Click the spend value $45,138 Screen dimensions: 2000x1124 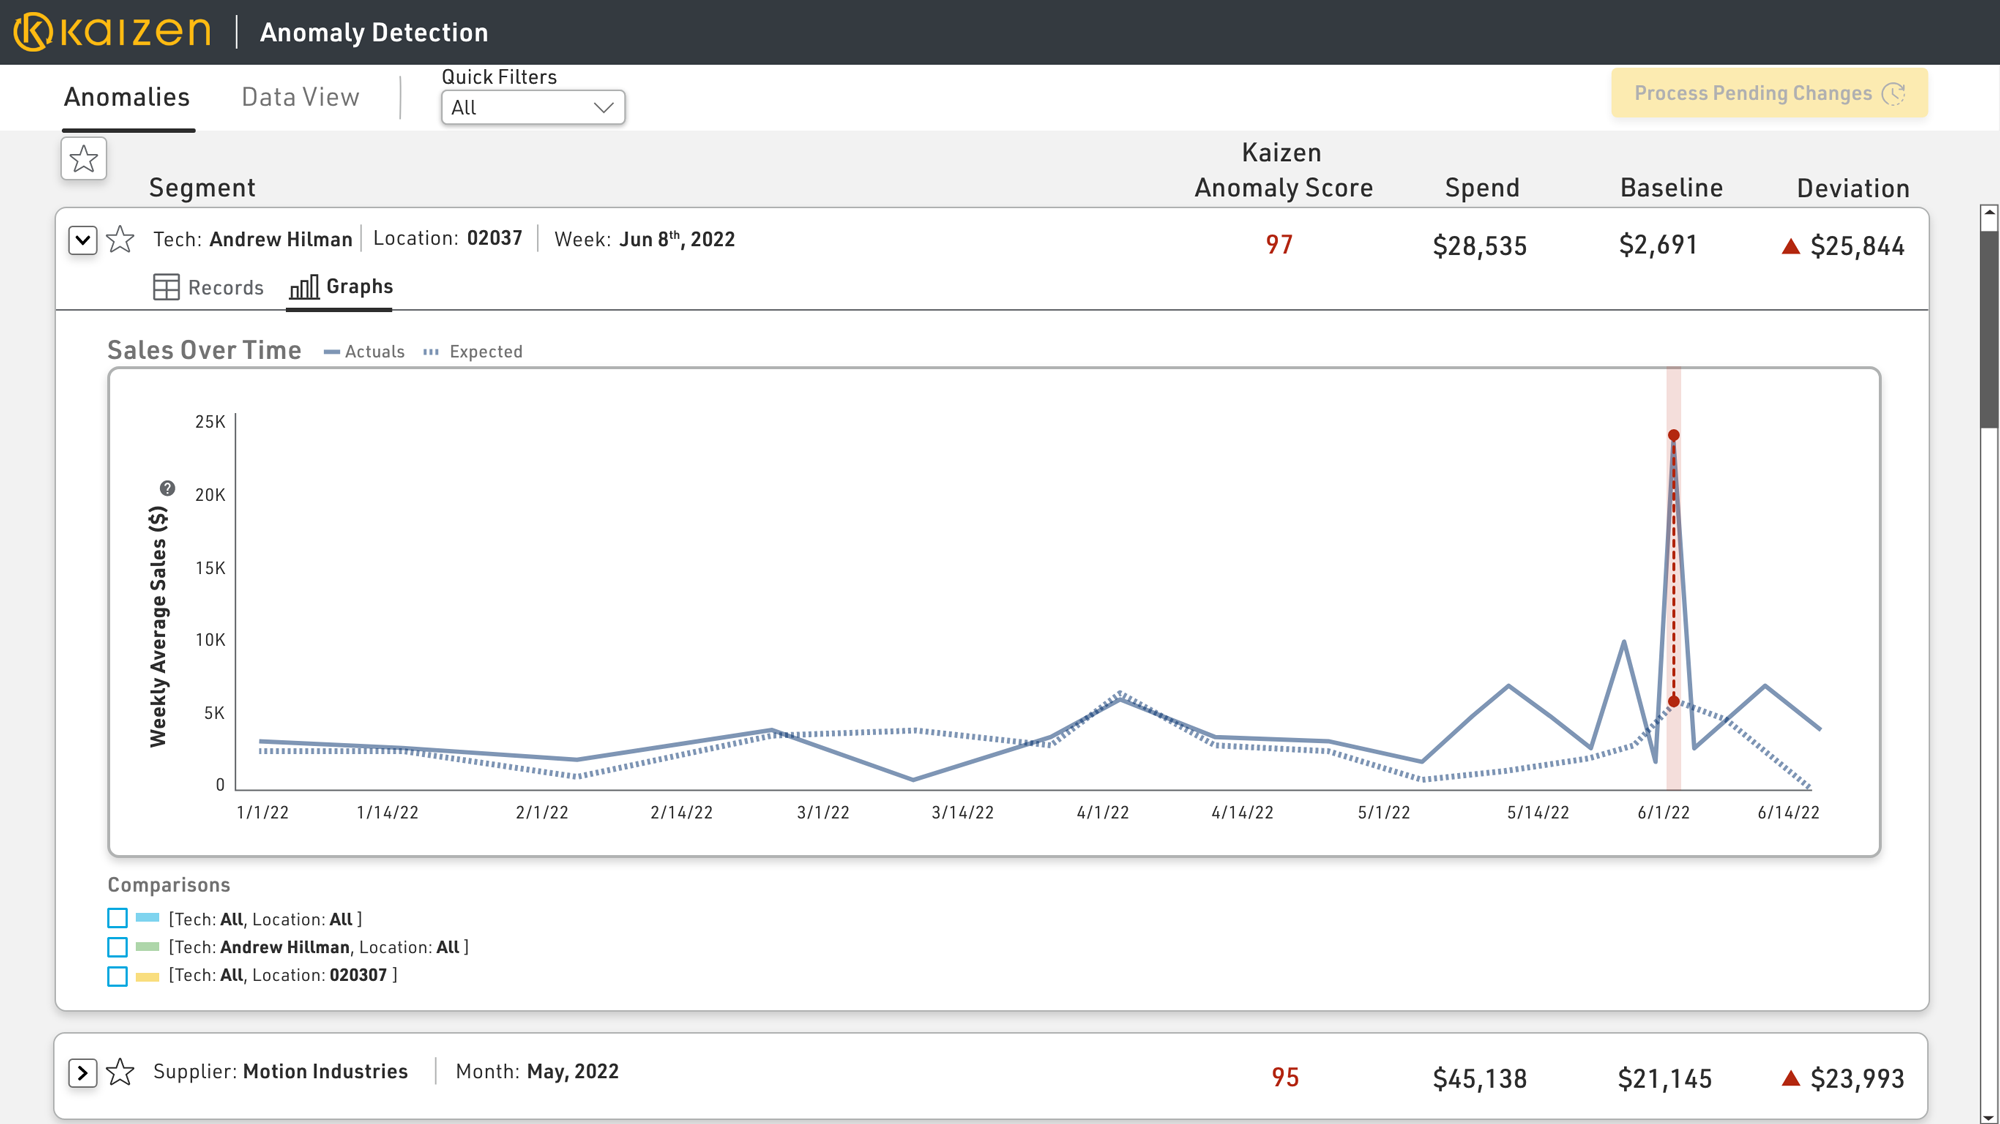coord(1480,1078)
